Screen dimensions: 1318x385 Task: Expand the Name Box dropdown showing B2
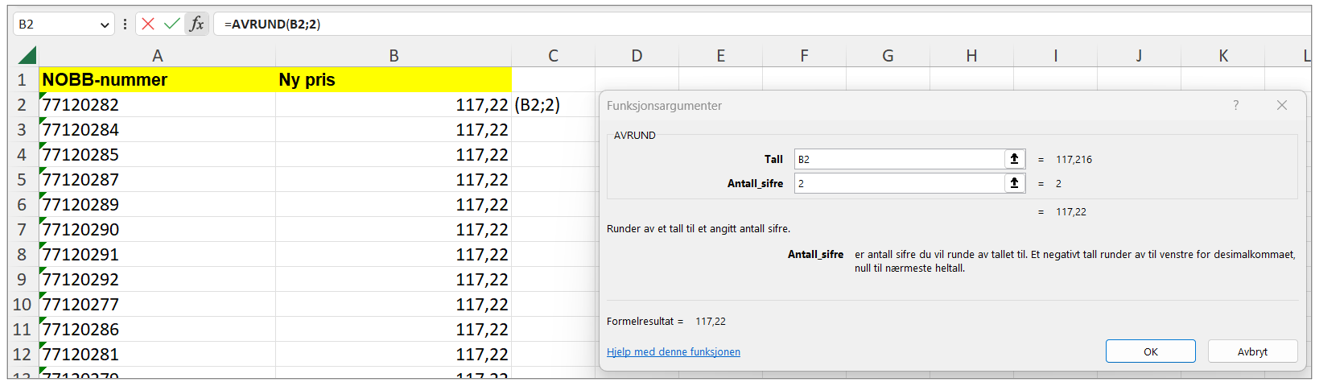click(x=105, y=25)
